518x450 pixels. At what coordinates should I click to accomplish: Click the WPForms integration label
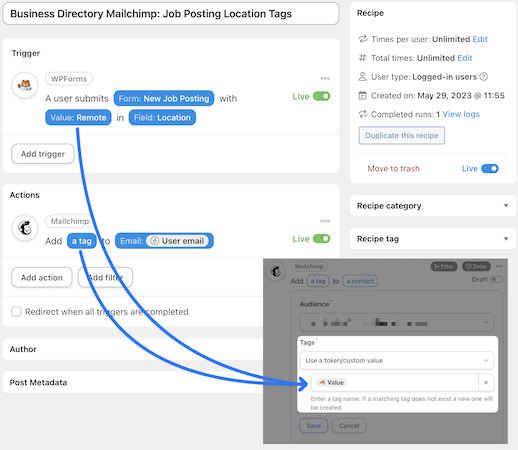click(x=69, y=79)
